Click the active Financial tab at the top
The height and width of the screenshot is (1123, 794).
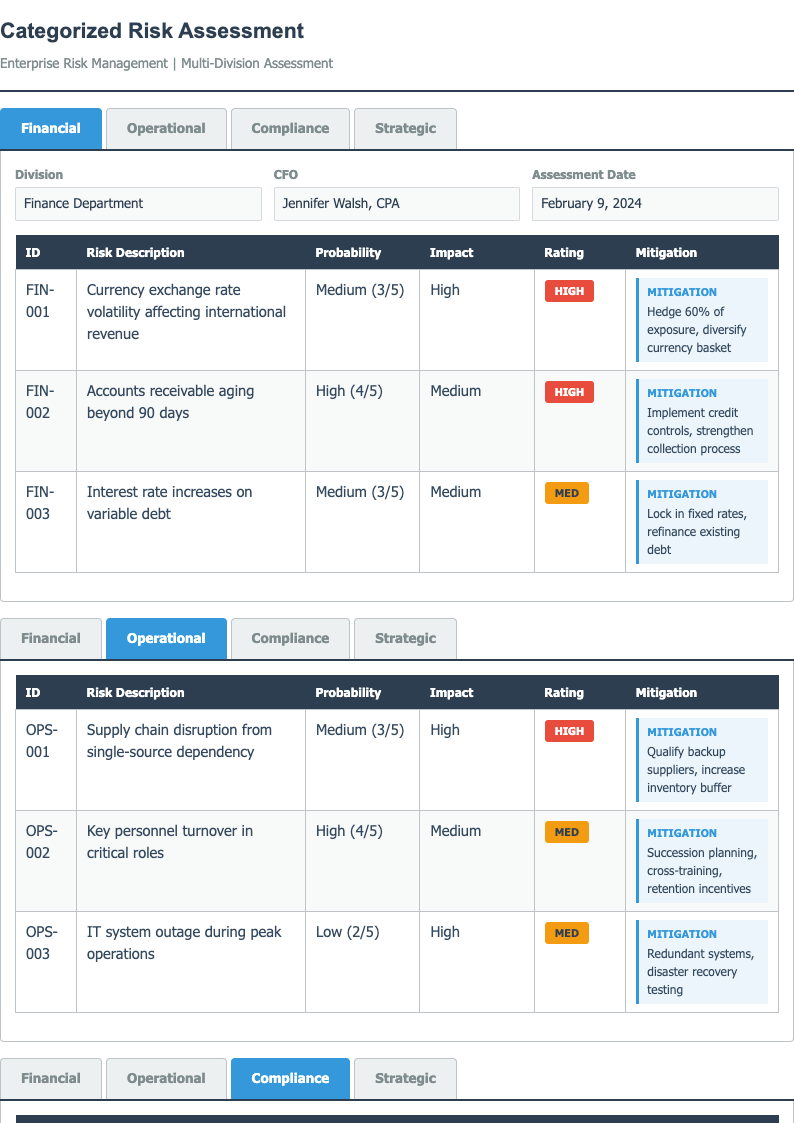click(x=51, y=129)
